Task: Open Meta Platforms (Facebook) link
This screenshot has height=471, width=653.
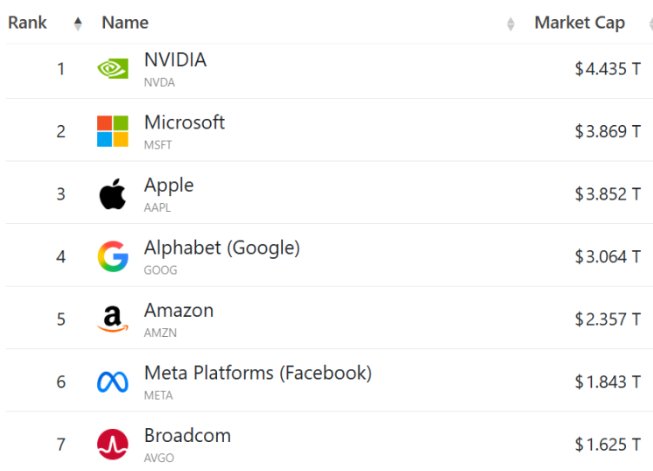Action: [257, 373]
